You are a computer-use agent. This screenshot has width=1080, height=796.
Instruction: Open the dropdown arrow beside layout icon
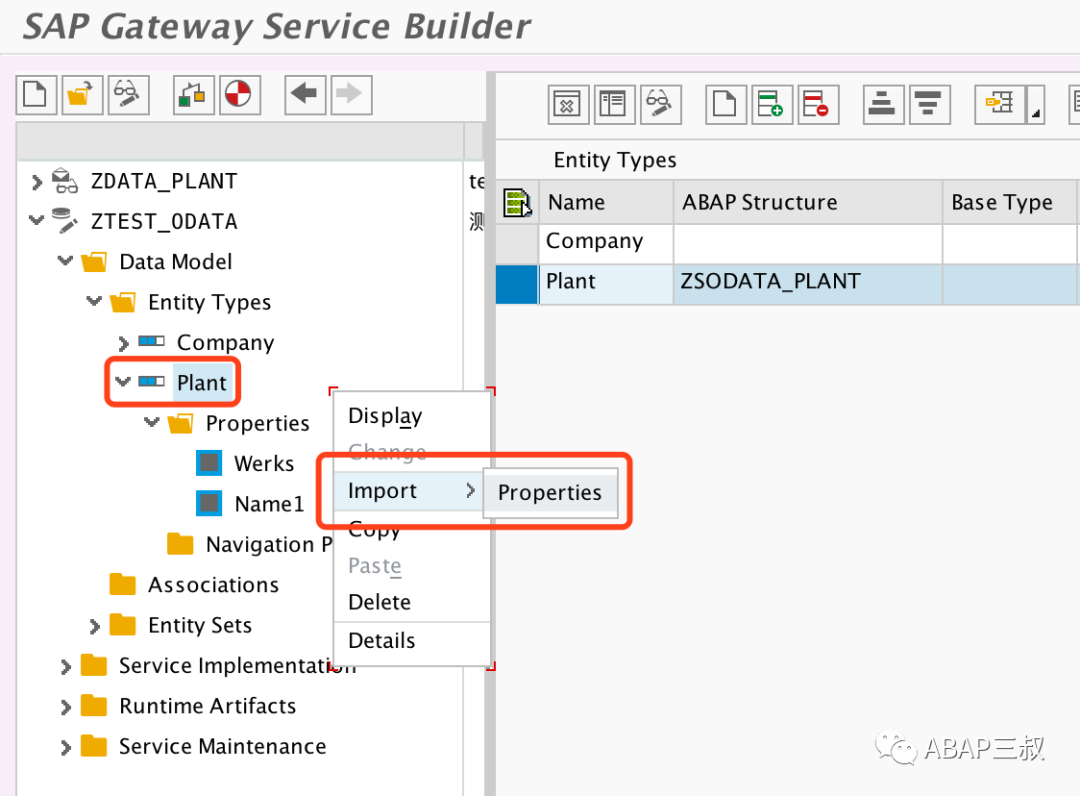pos(1035,105)
